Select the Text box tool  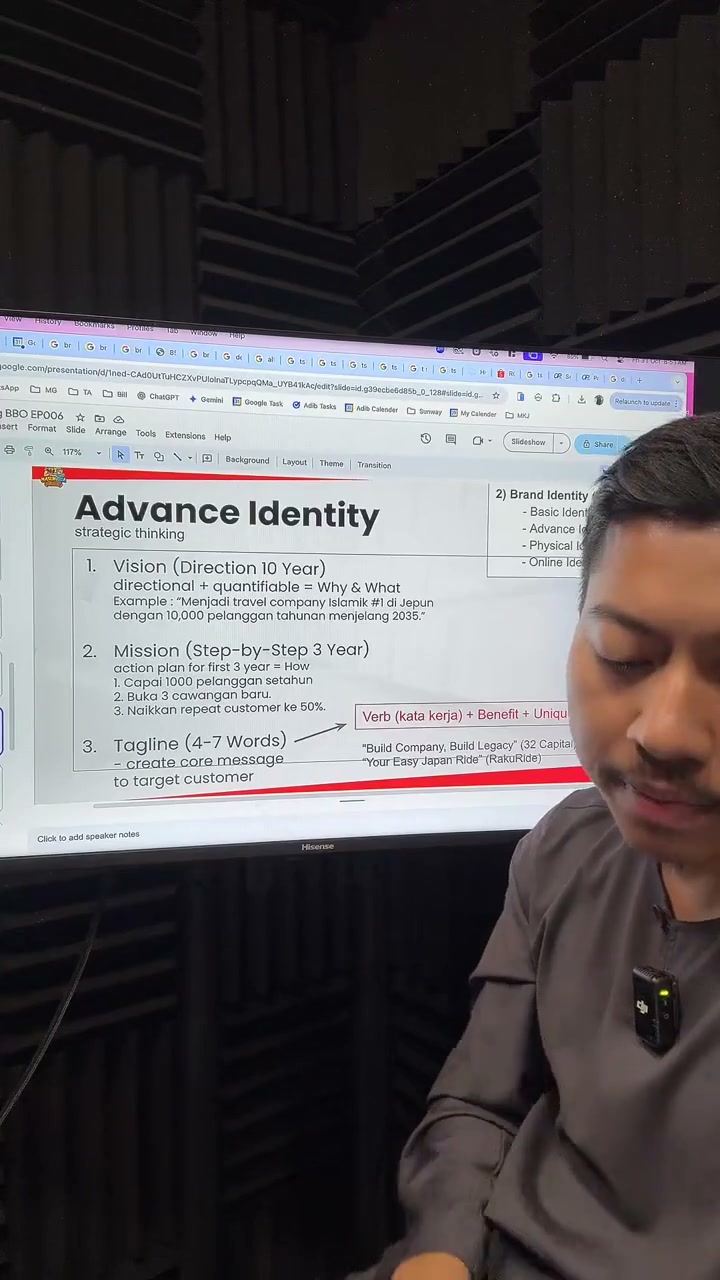coord(139,456)
